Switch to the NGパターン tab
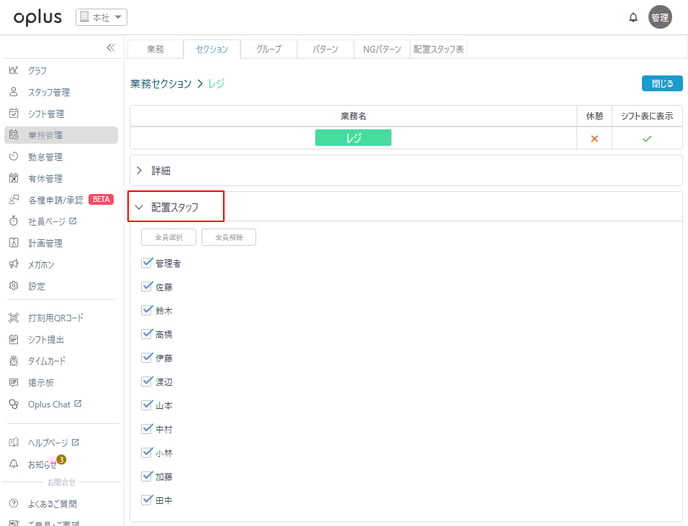688x526 pixels. [x=379, y=48]
